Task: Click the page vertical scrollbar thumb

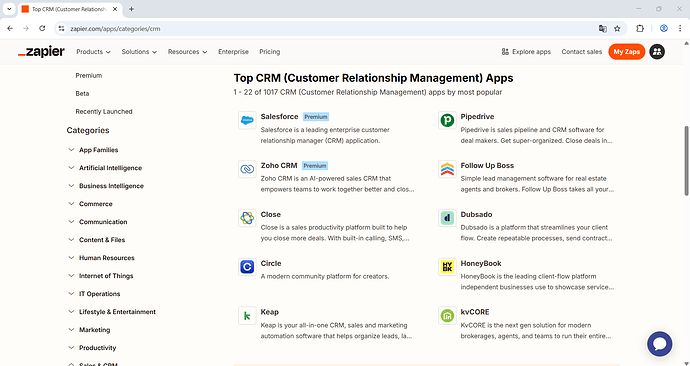Action: point(686,161)
